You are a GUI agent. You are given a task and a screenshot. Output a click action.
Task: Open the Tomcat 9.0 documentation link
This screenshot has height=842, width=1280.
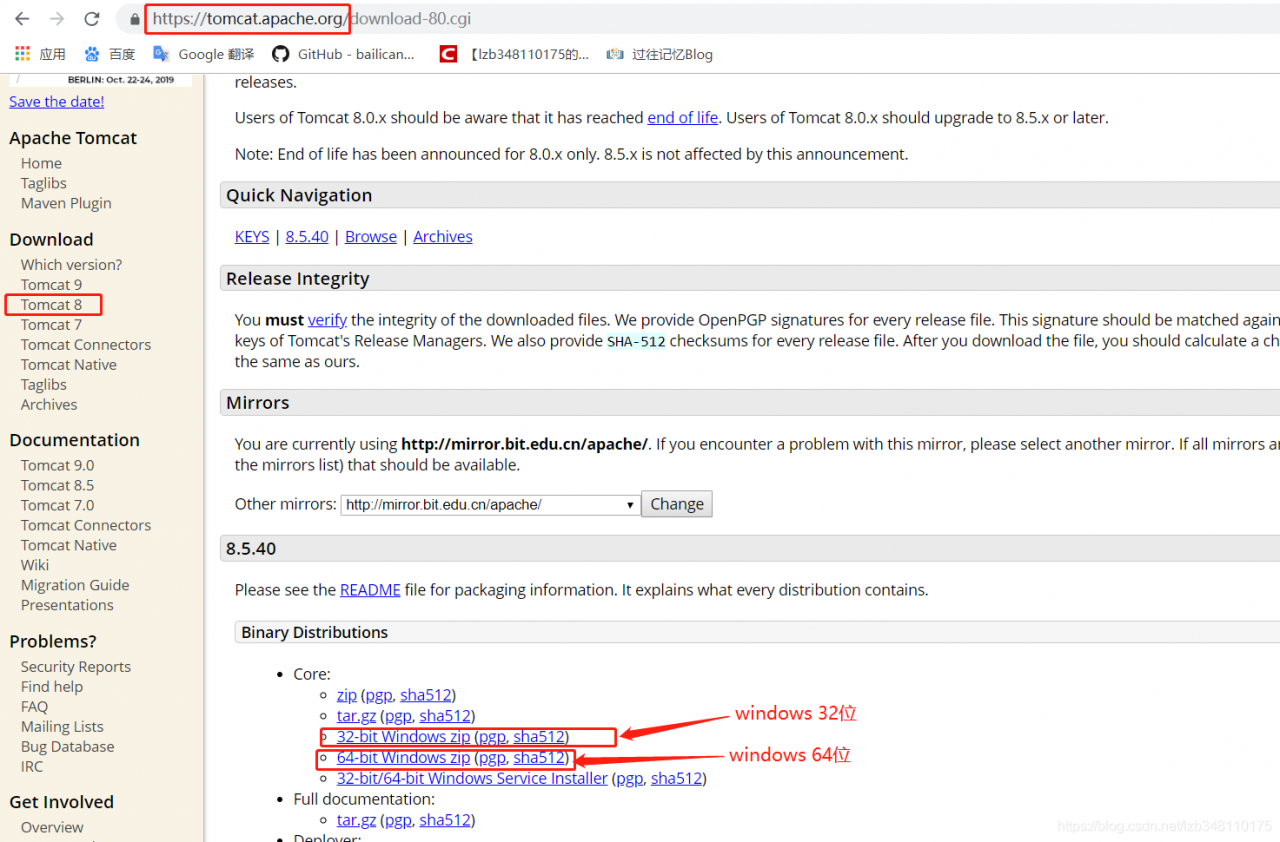(x=57, y=465)
